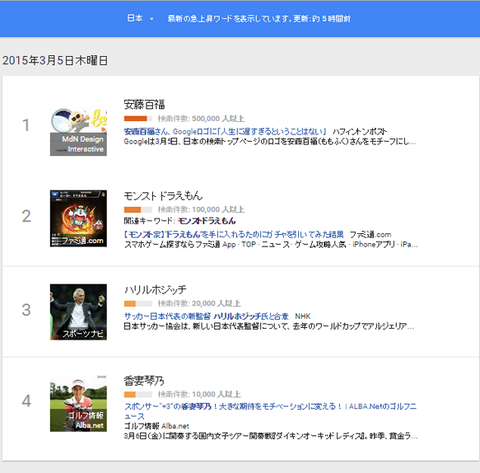Open the ハリルホジッチ trend title
This screenshot has height=473, width=480.
(155, 290)
